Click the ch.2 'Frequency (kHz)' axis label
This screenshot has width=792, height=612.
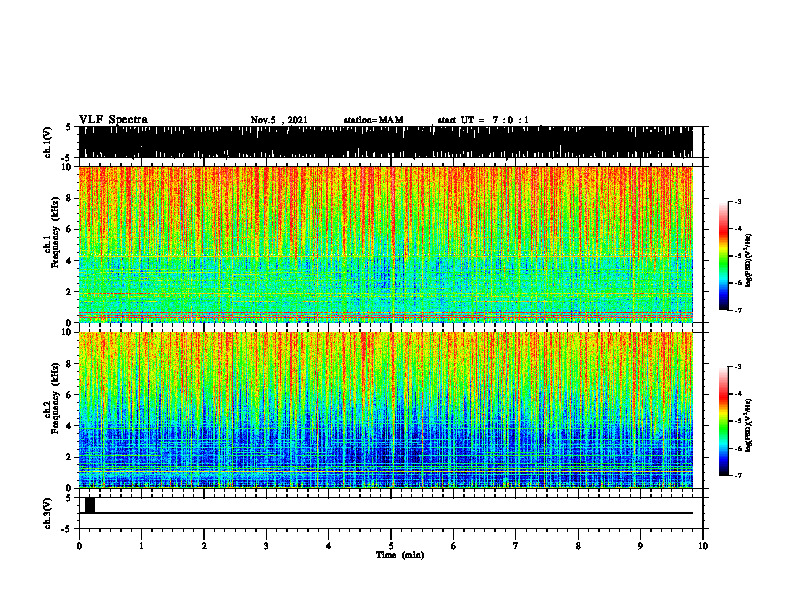[x=55, y=398]
